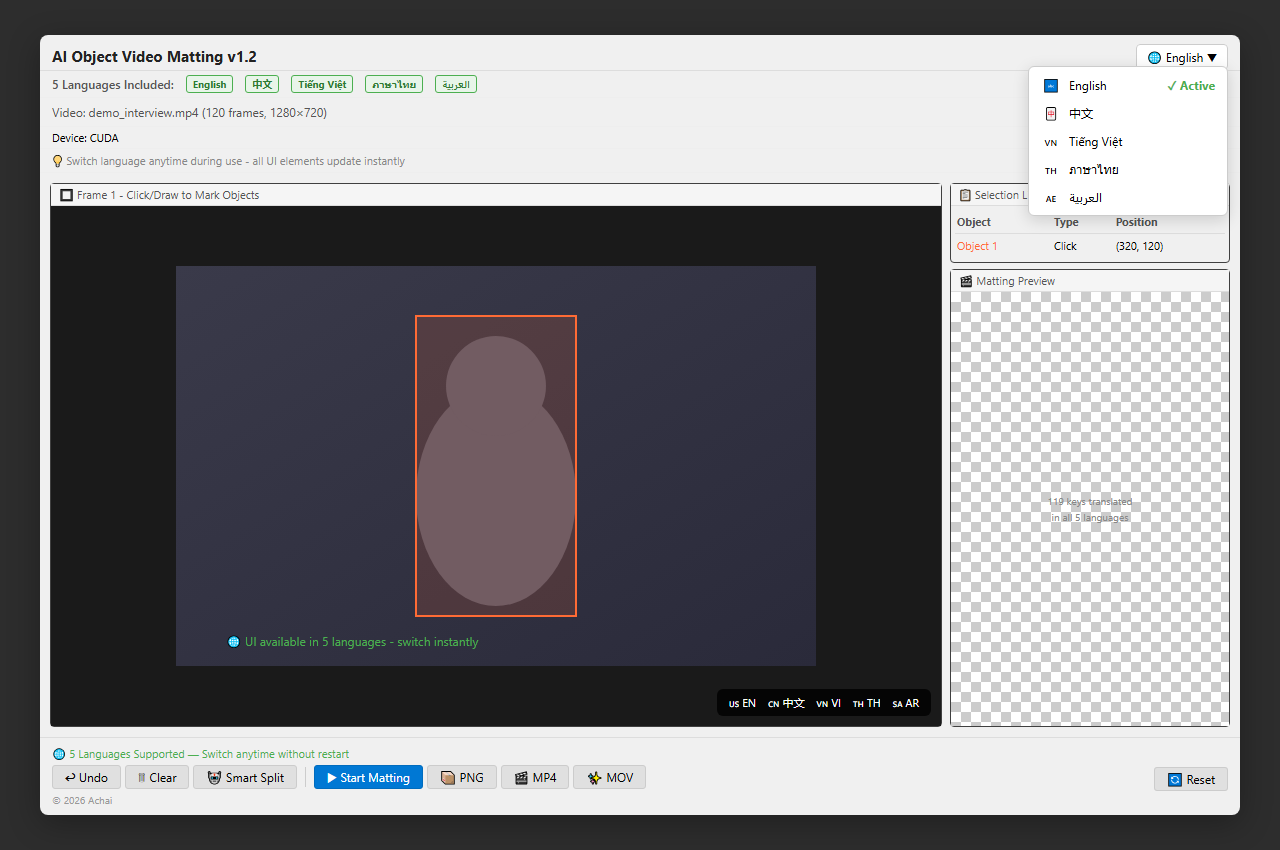Click the Tiếng Việt language badge
This screenshot has height=850, width=1280.
coord(322,85)
